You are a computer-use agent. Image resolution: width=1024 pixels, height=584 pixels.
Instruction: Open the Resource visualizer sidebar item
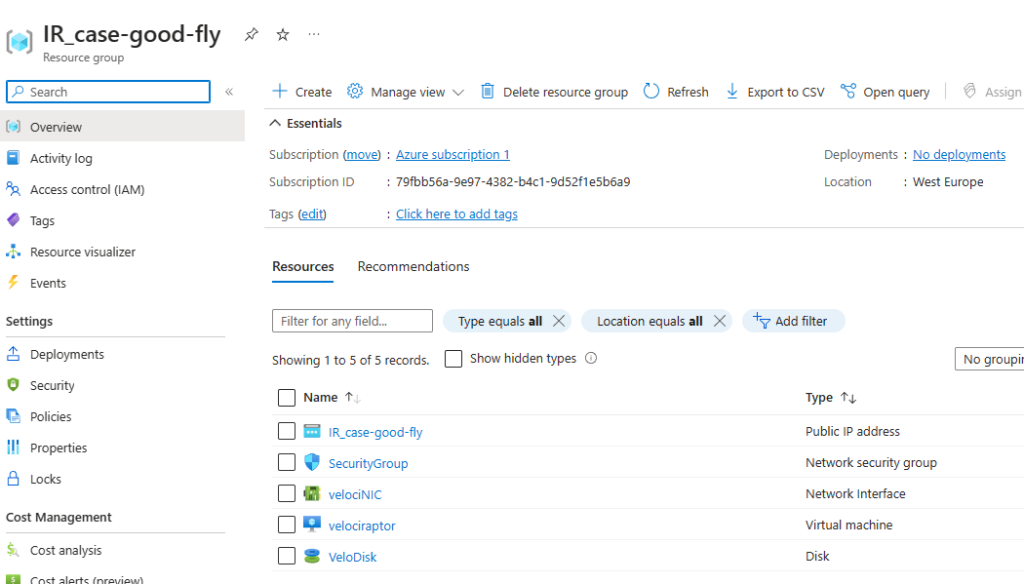(x=82, y=252)
